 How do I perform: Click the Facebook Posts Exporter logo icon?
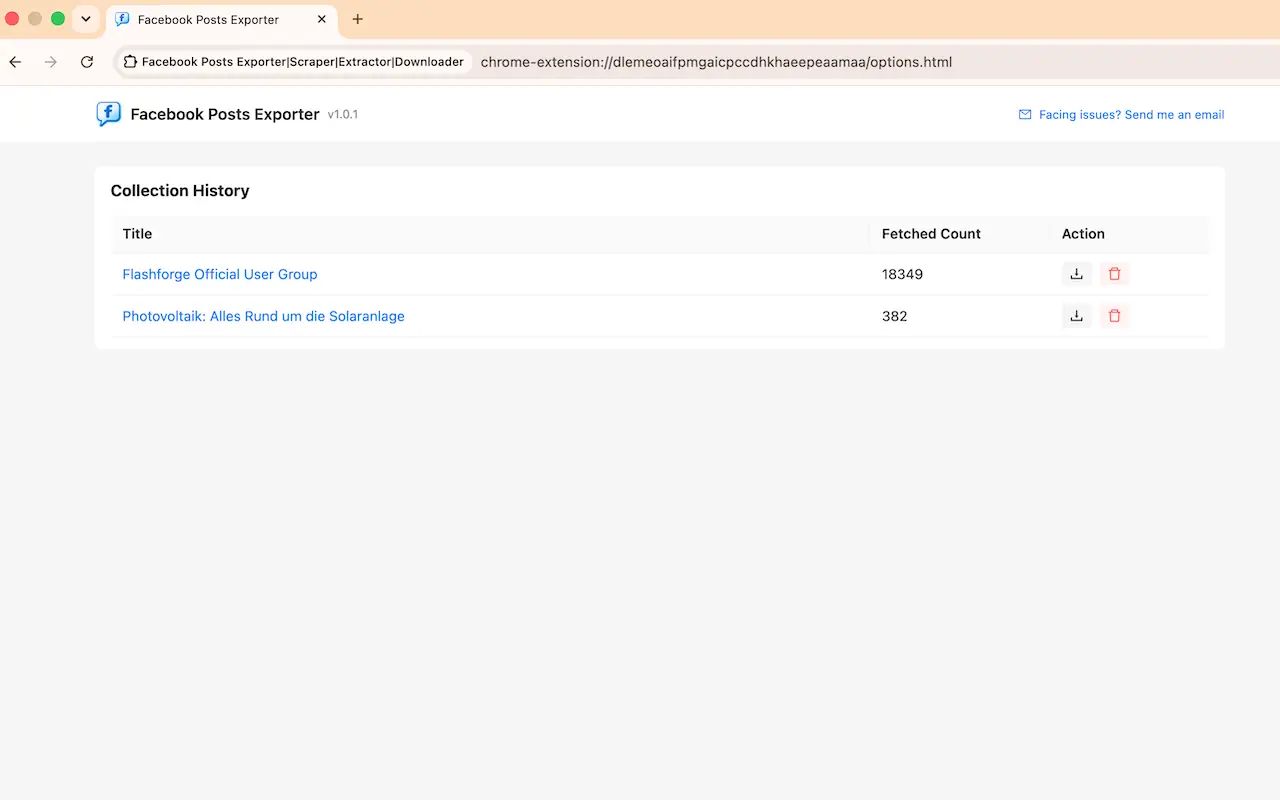pos(108,114)
